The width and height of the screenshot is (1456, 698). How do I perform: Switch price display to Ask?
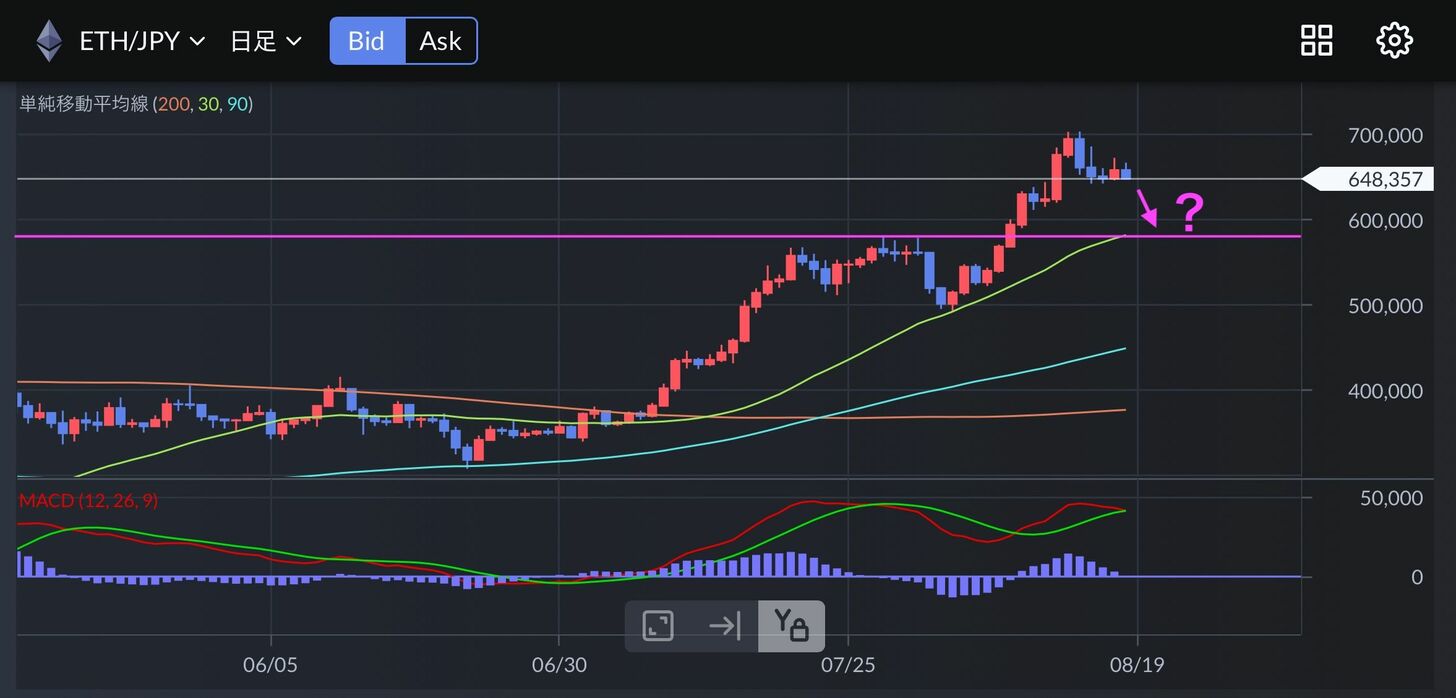[440, 41]
